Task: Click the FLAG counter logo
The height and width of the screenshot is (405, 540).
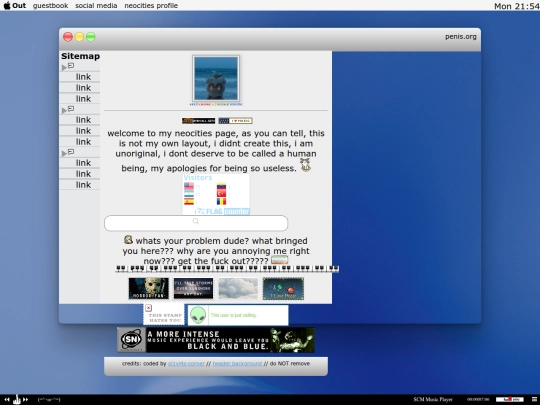Action: click(222, 211)
